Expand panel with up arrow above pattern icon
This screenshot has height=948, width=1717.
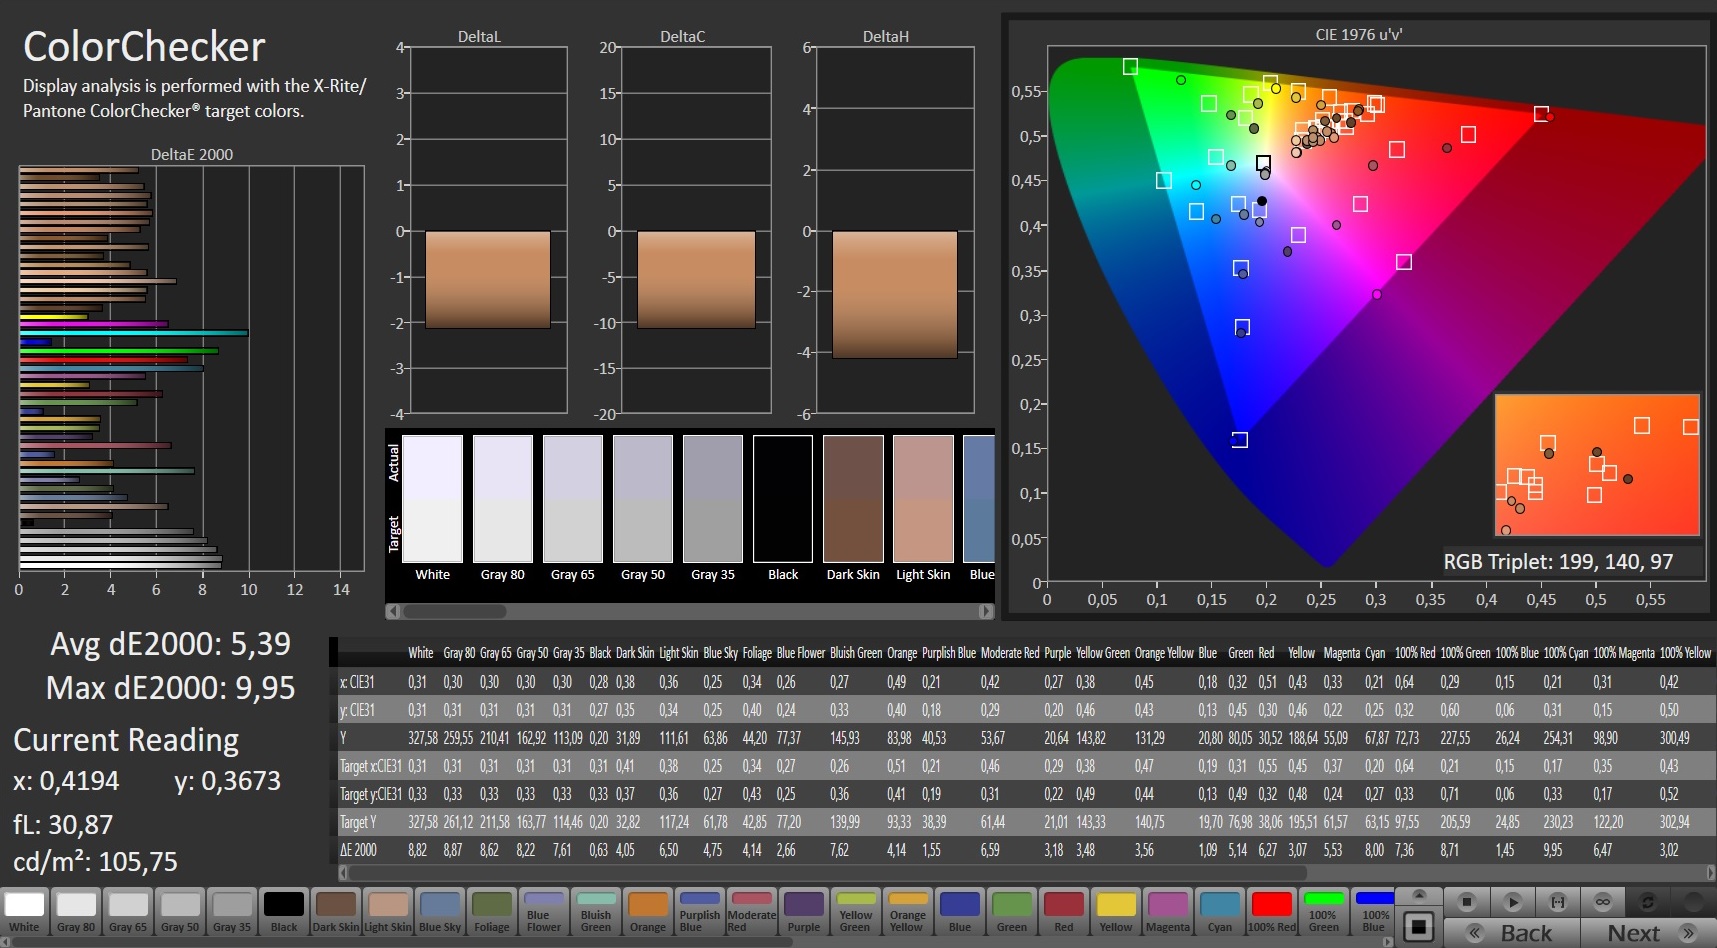1418,894
